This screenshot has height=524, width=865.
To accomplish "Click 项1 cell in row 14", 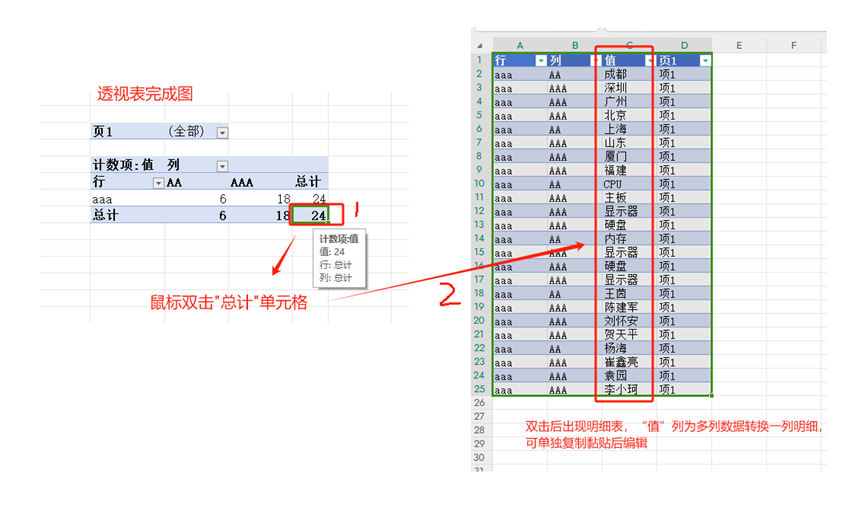I will pyautogui.click(x=684, y=239).
